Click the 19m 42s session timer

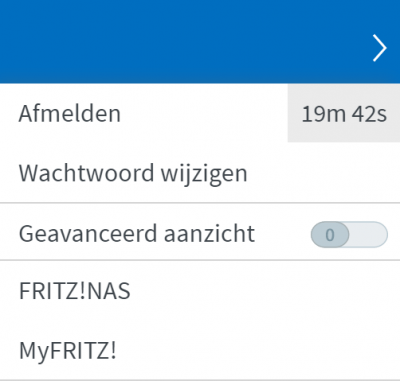click(344, 114)
